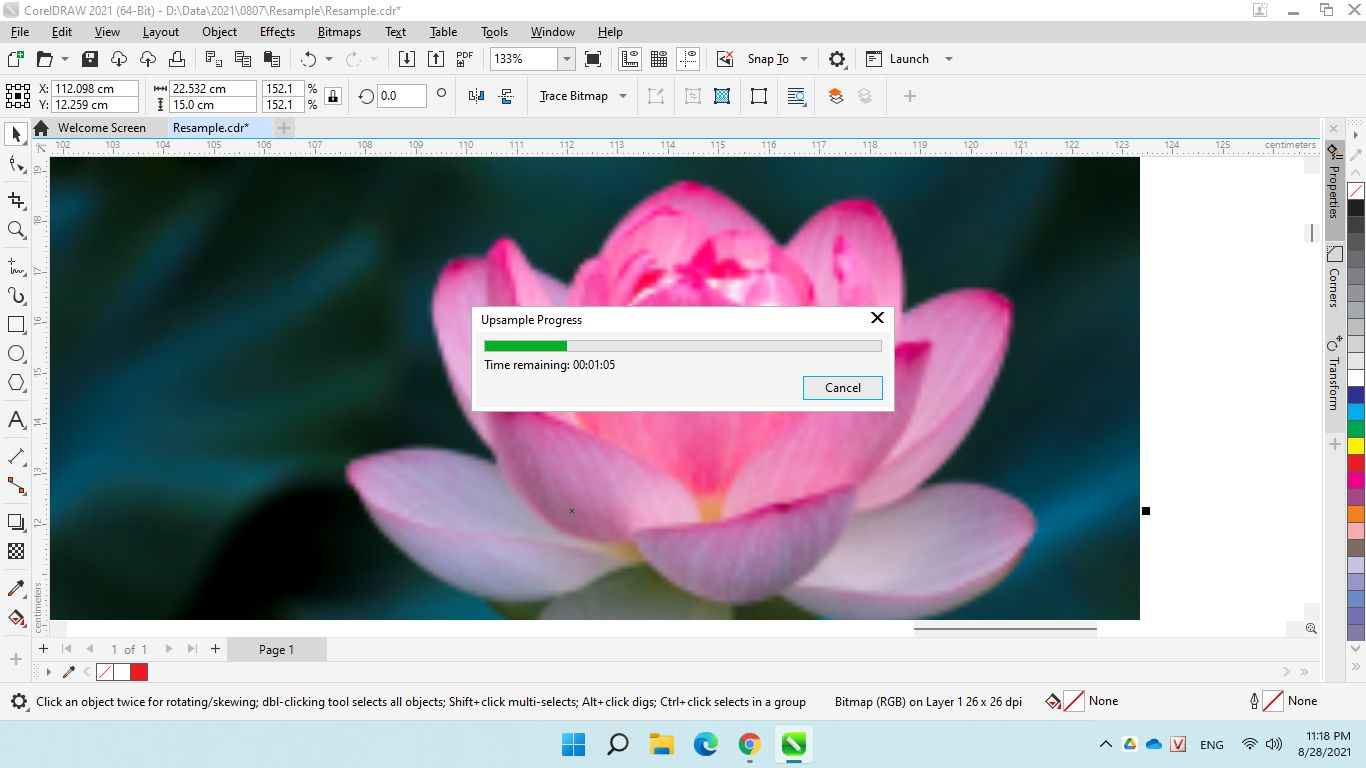Image resolution: width=1366 pixels, height=768 pixels.
Task: Toggle show rulers button
Action: coord(630,59)
